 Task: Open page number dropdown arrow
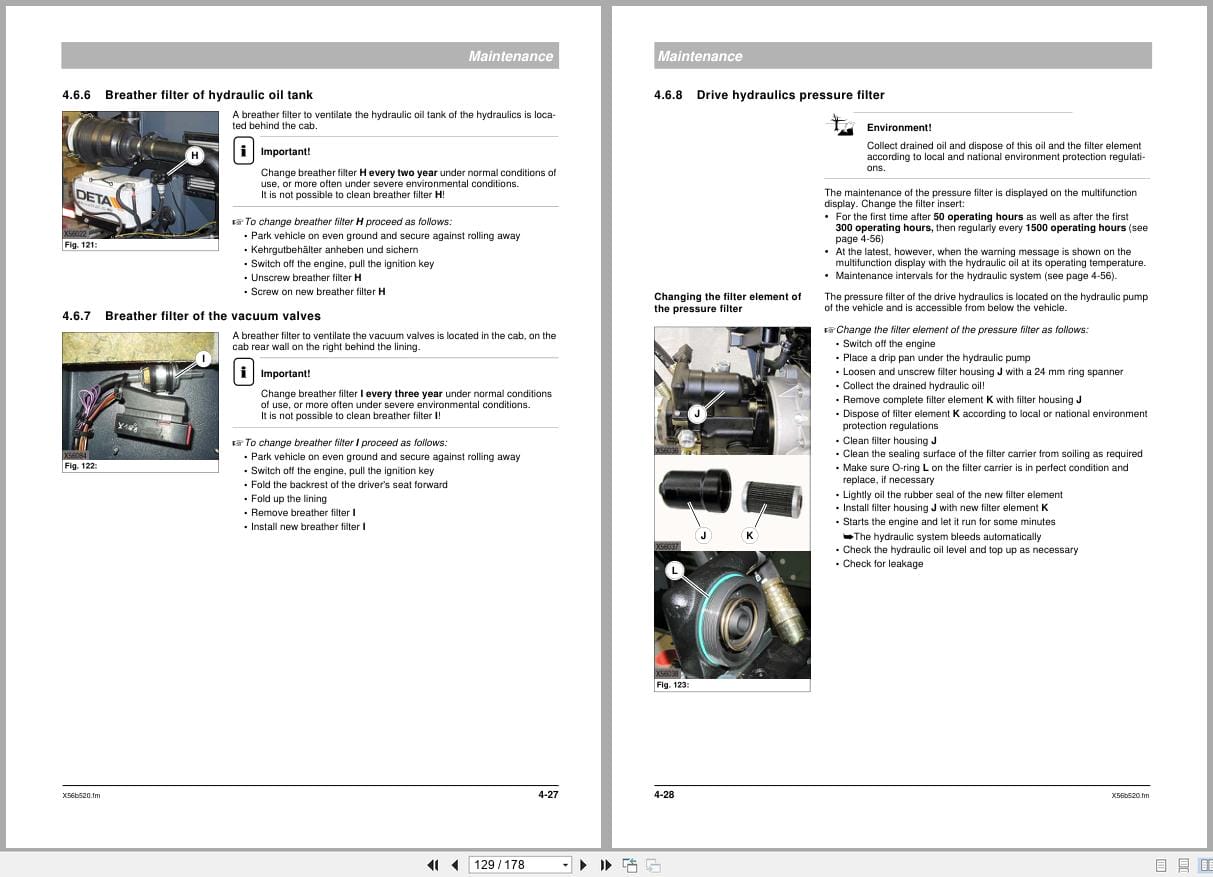point(565,865)
